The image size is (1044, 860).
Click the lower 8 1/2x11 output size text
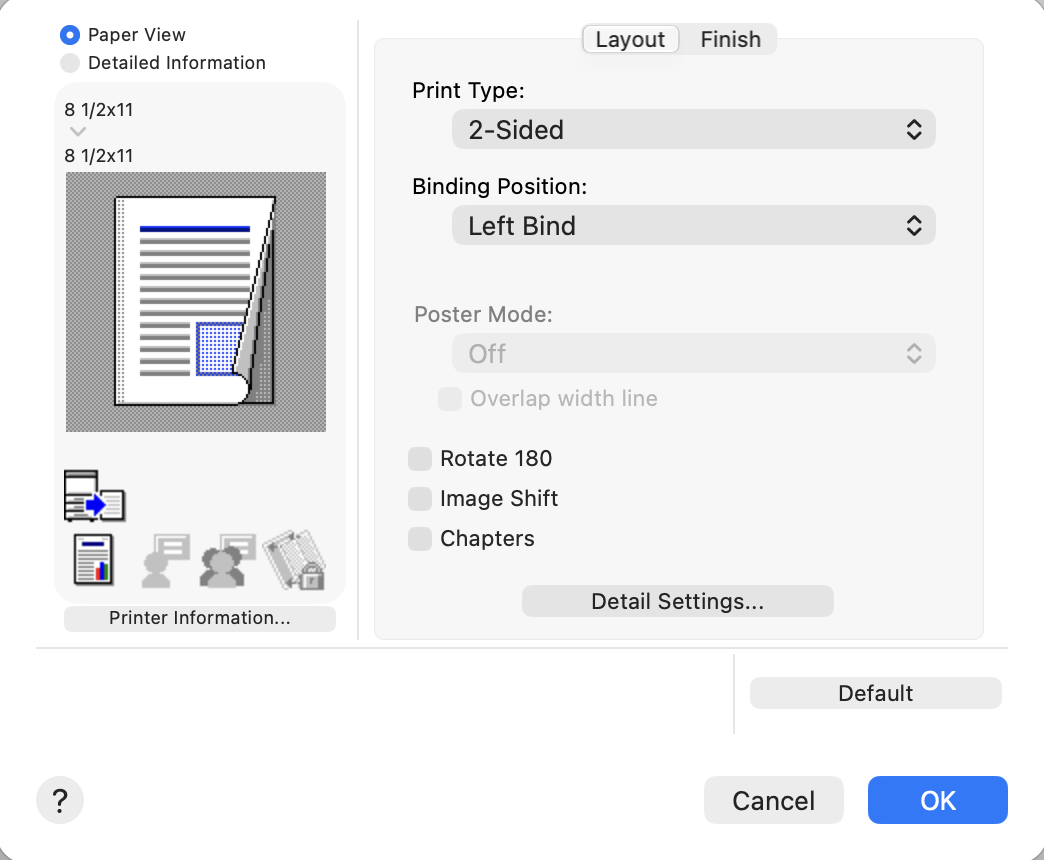coord(99,156)
